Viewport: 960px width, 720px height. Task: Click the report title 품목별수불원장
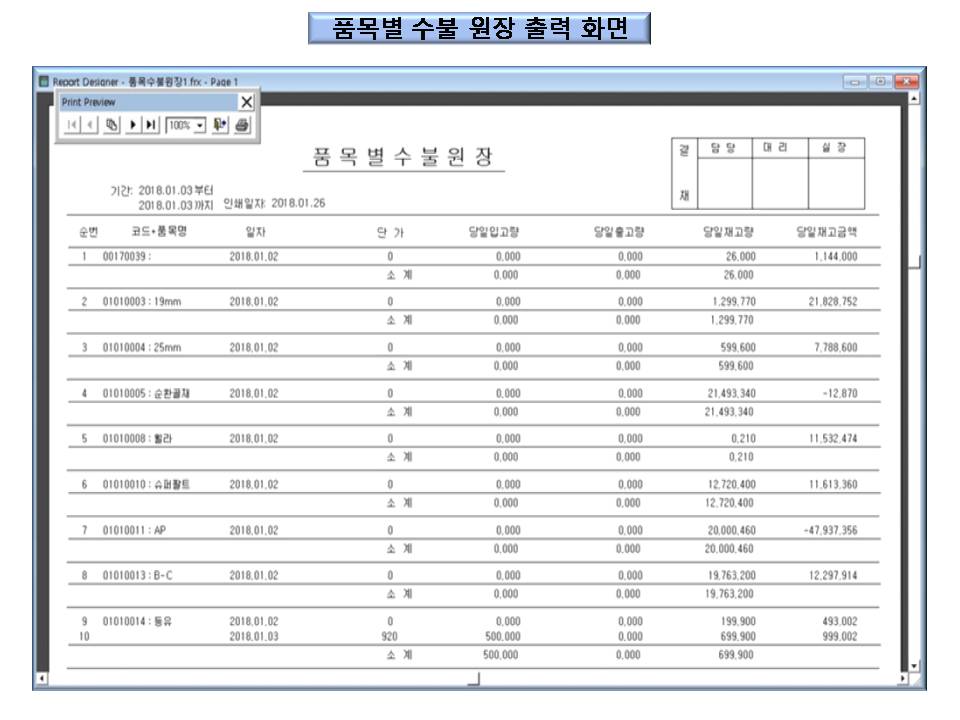click(403, 157)
